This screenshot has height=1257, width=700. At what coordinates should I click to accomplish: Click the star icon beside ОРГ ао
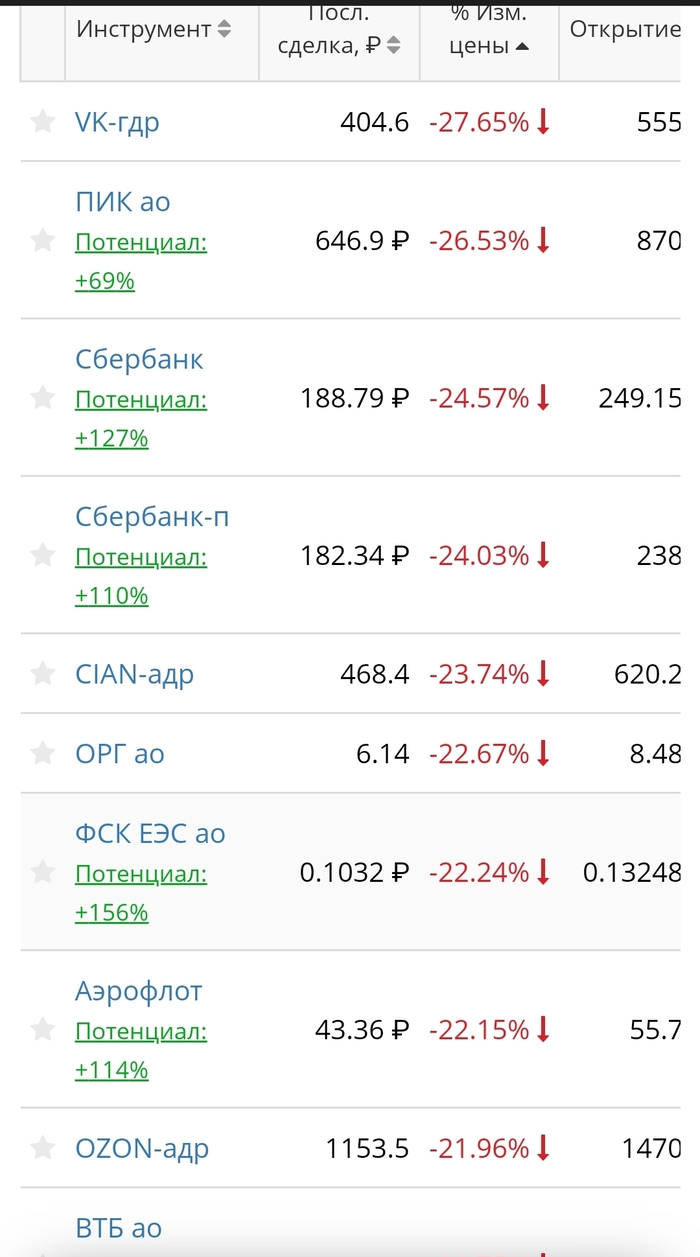tap(43, 754)
